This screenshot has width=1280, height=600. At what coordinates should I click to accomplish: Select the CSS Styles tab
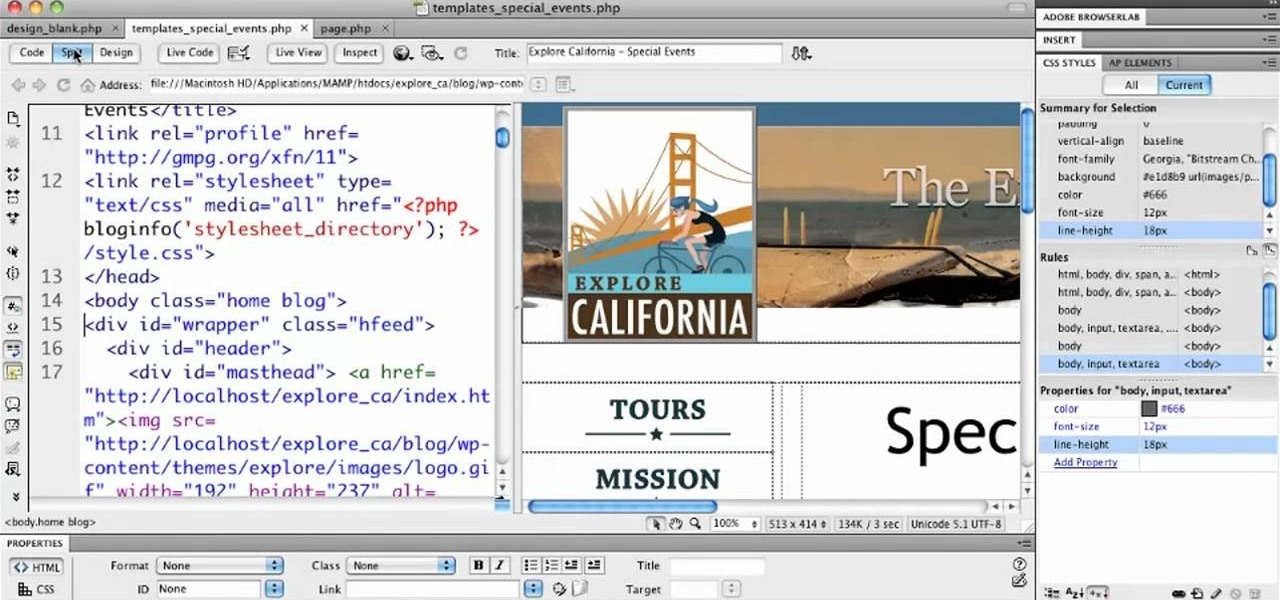point(1069,63)
